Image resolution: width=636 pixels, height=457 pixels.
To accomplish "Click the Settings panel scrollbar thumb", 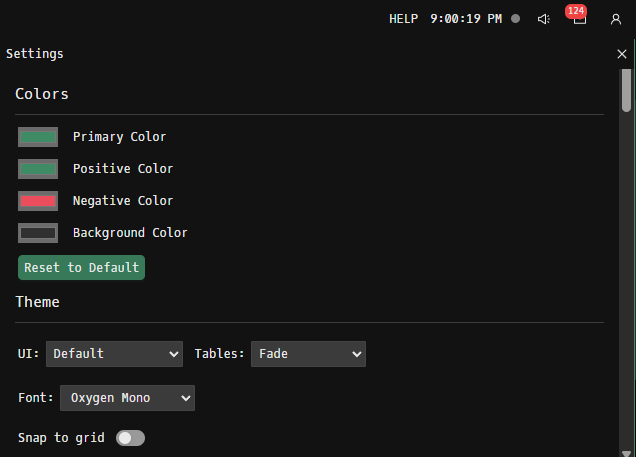I will point(626,90).
